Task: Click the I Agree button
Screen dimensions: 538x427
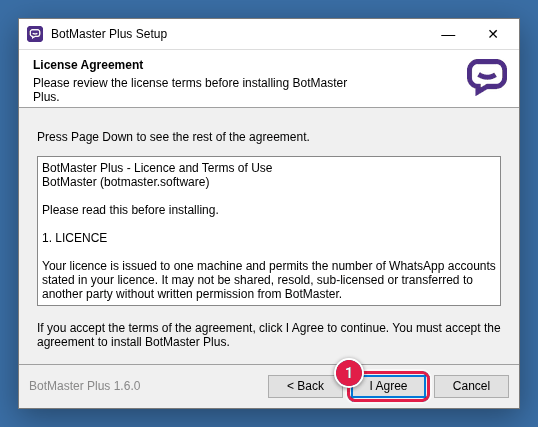Action: click(x=388, y=386)
